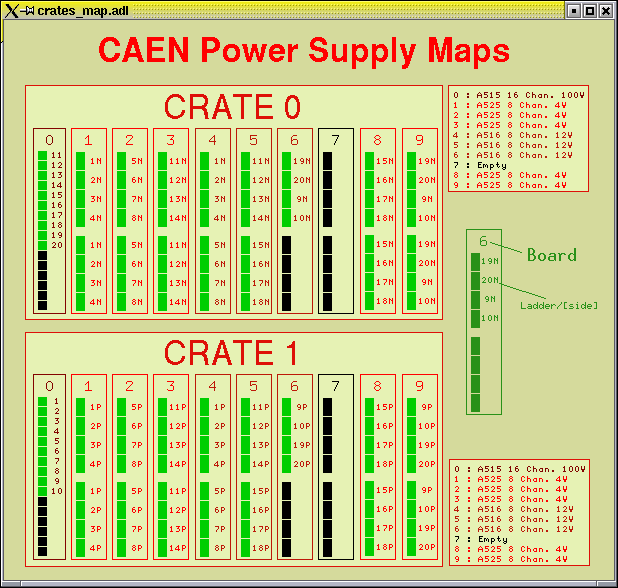Click dark green indicator beside 20N in legend board 6
The image size is (618, 588).
tap(476, 280)
